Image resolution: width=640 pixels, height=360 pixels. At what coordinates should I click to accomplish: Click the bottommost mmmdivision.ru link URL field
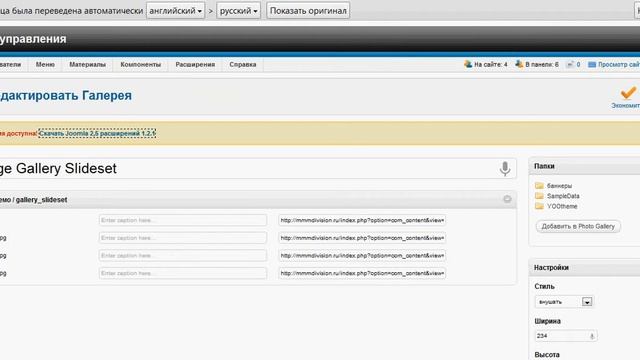pyautogui.click(x=362, y=273)
